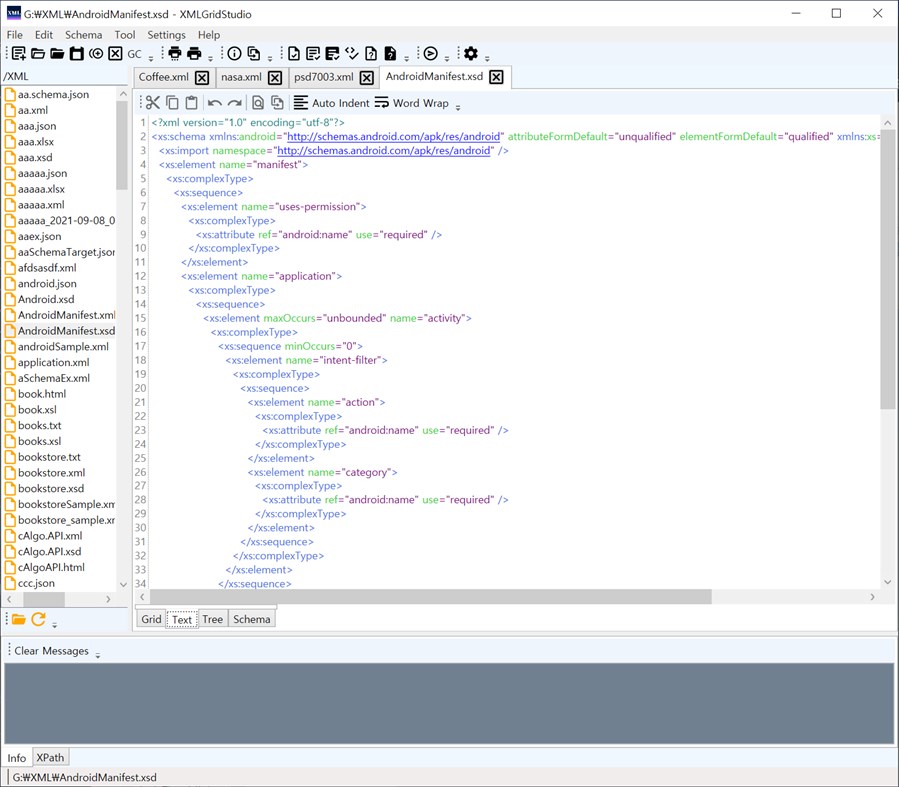Click the Redo arrow icon
The height and width of the screenshot is (787, 899).
(x=234, y=103)
